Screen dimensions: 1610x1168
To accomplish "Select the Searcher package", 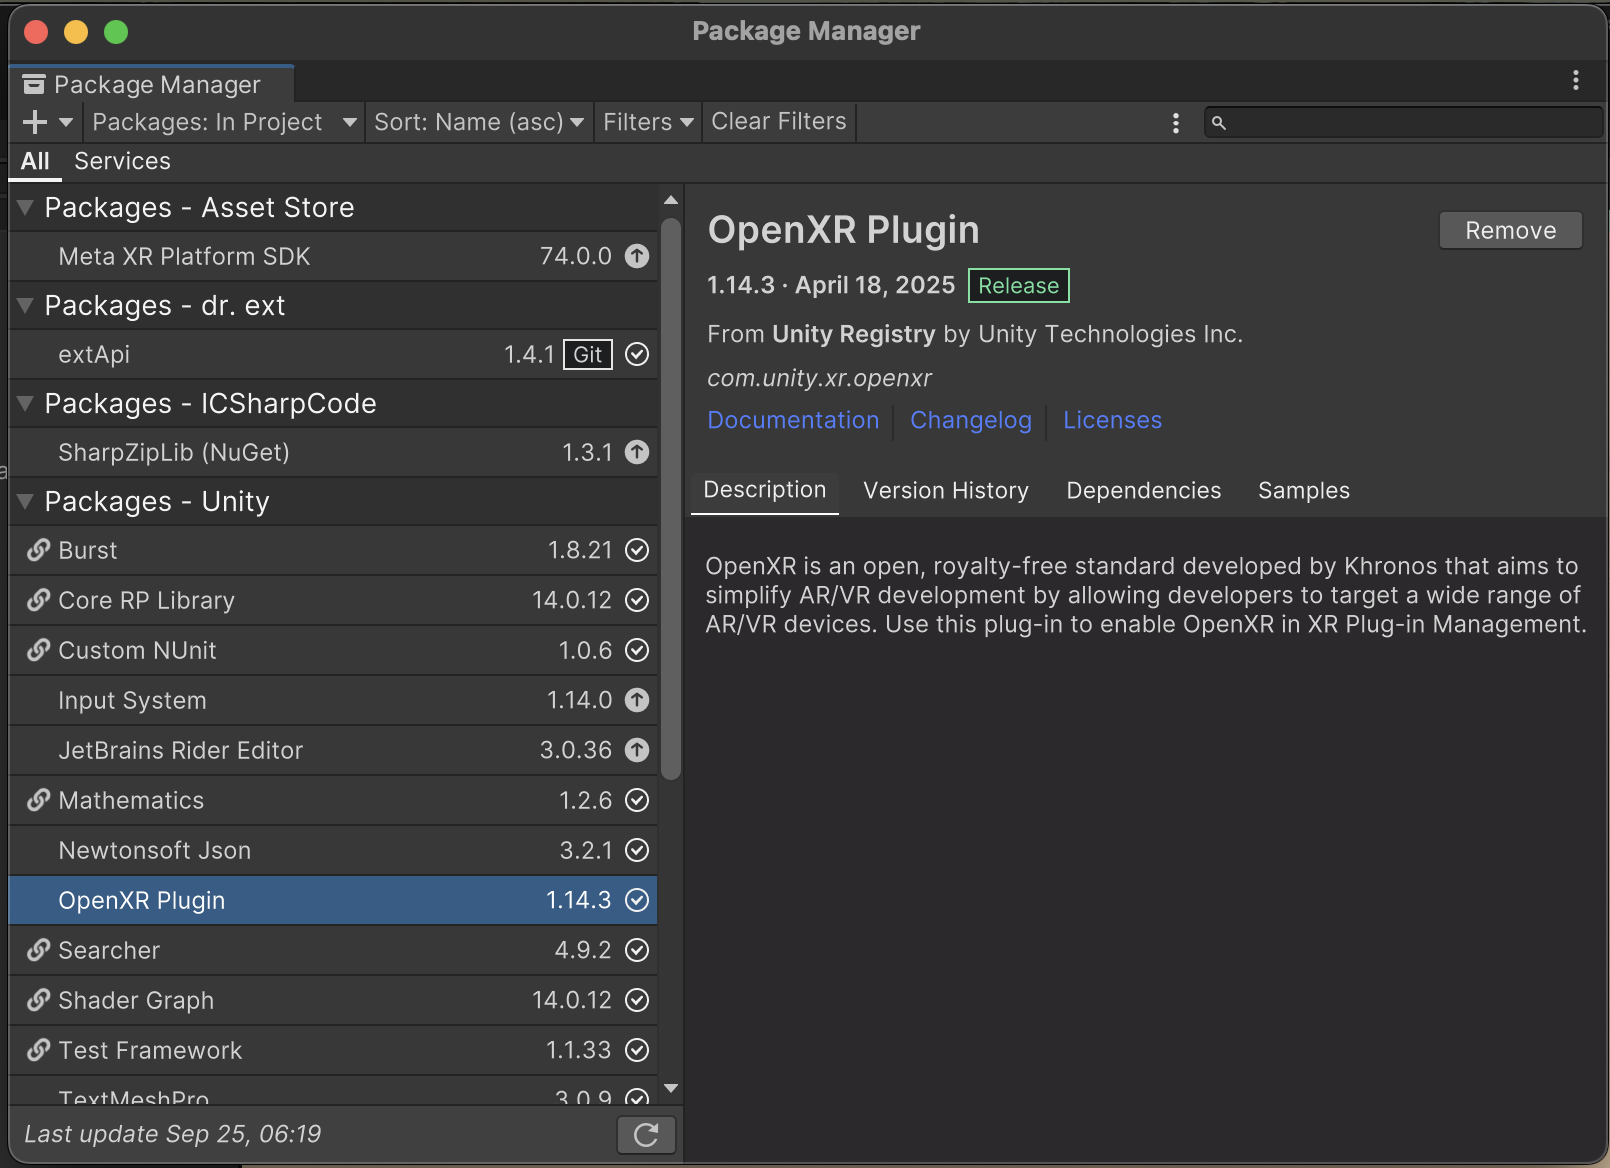I will pyautogui.click(x=333, y=951).
